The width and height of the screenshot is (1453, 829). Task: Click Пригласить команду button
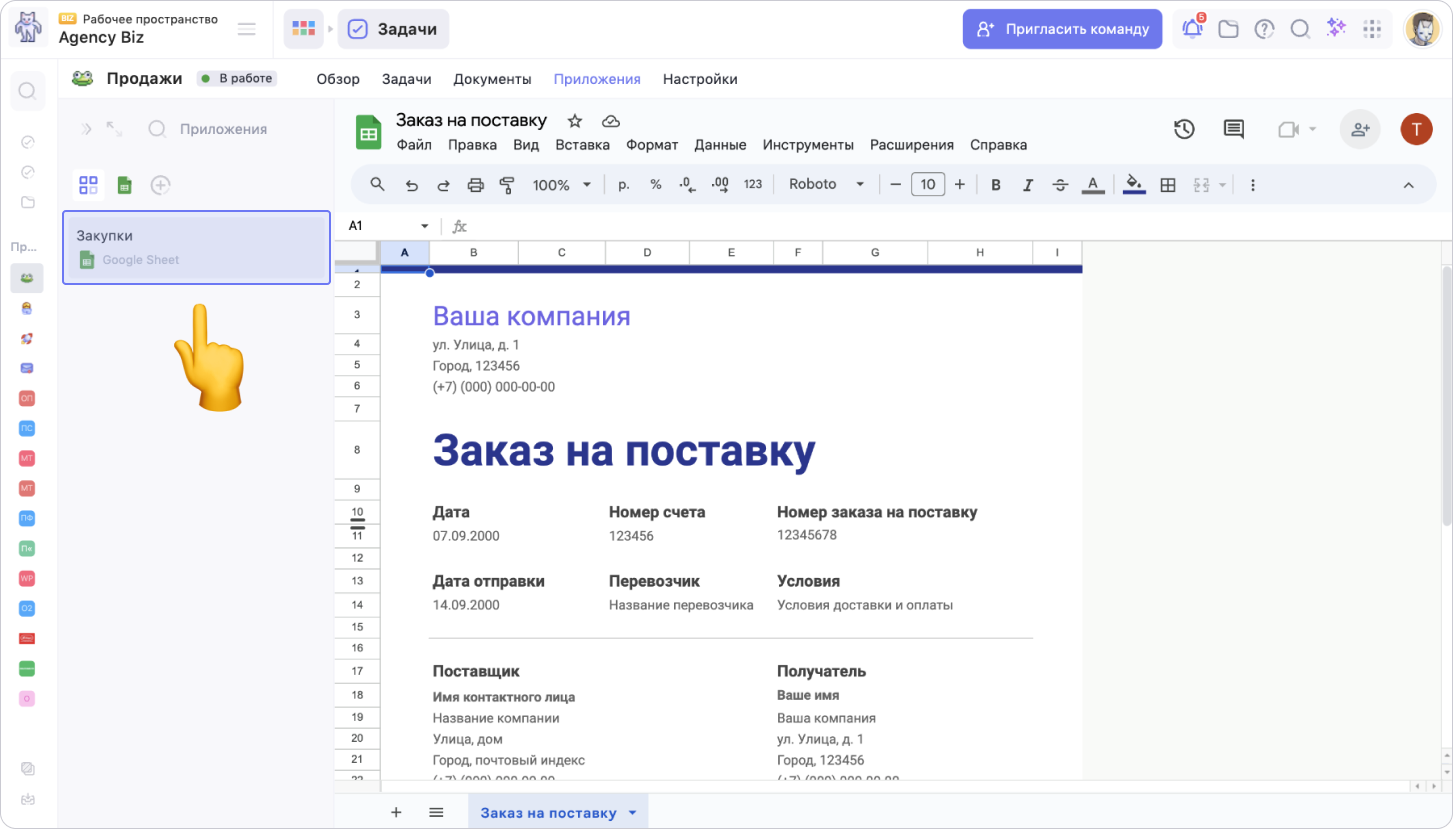(1062, 29)
